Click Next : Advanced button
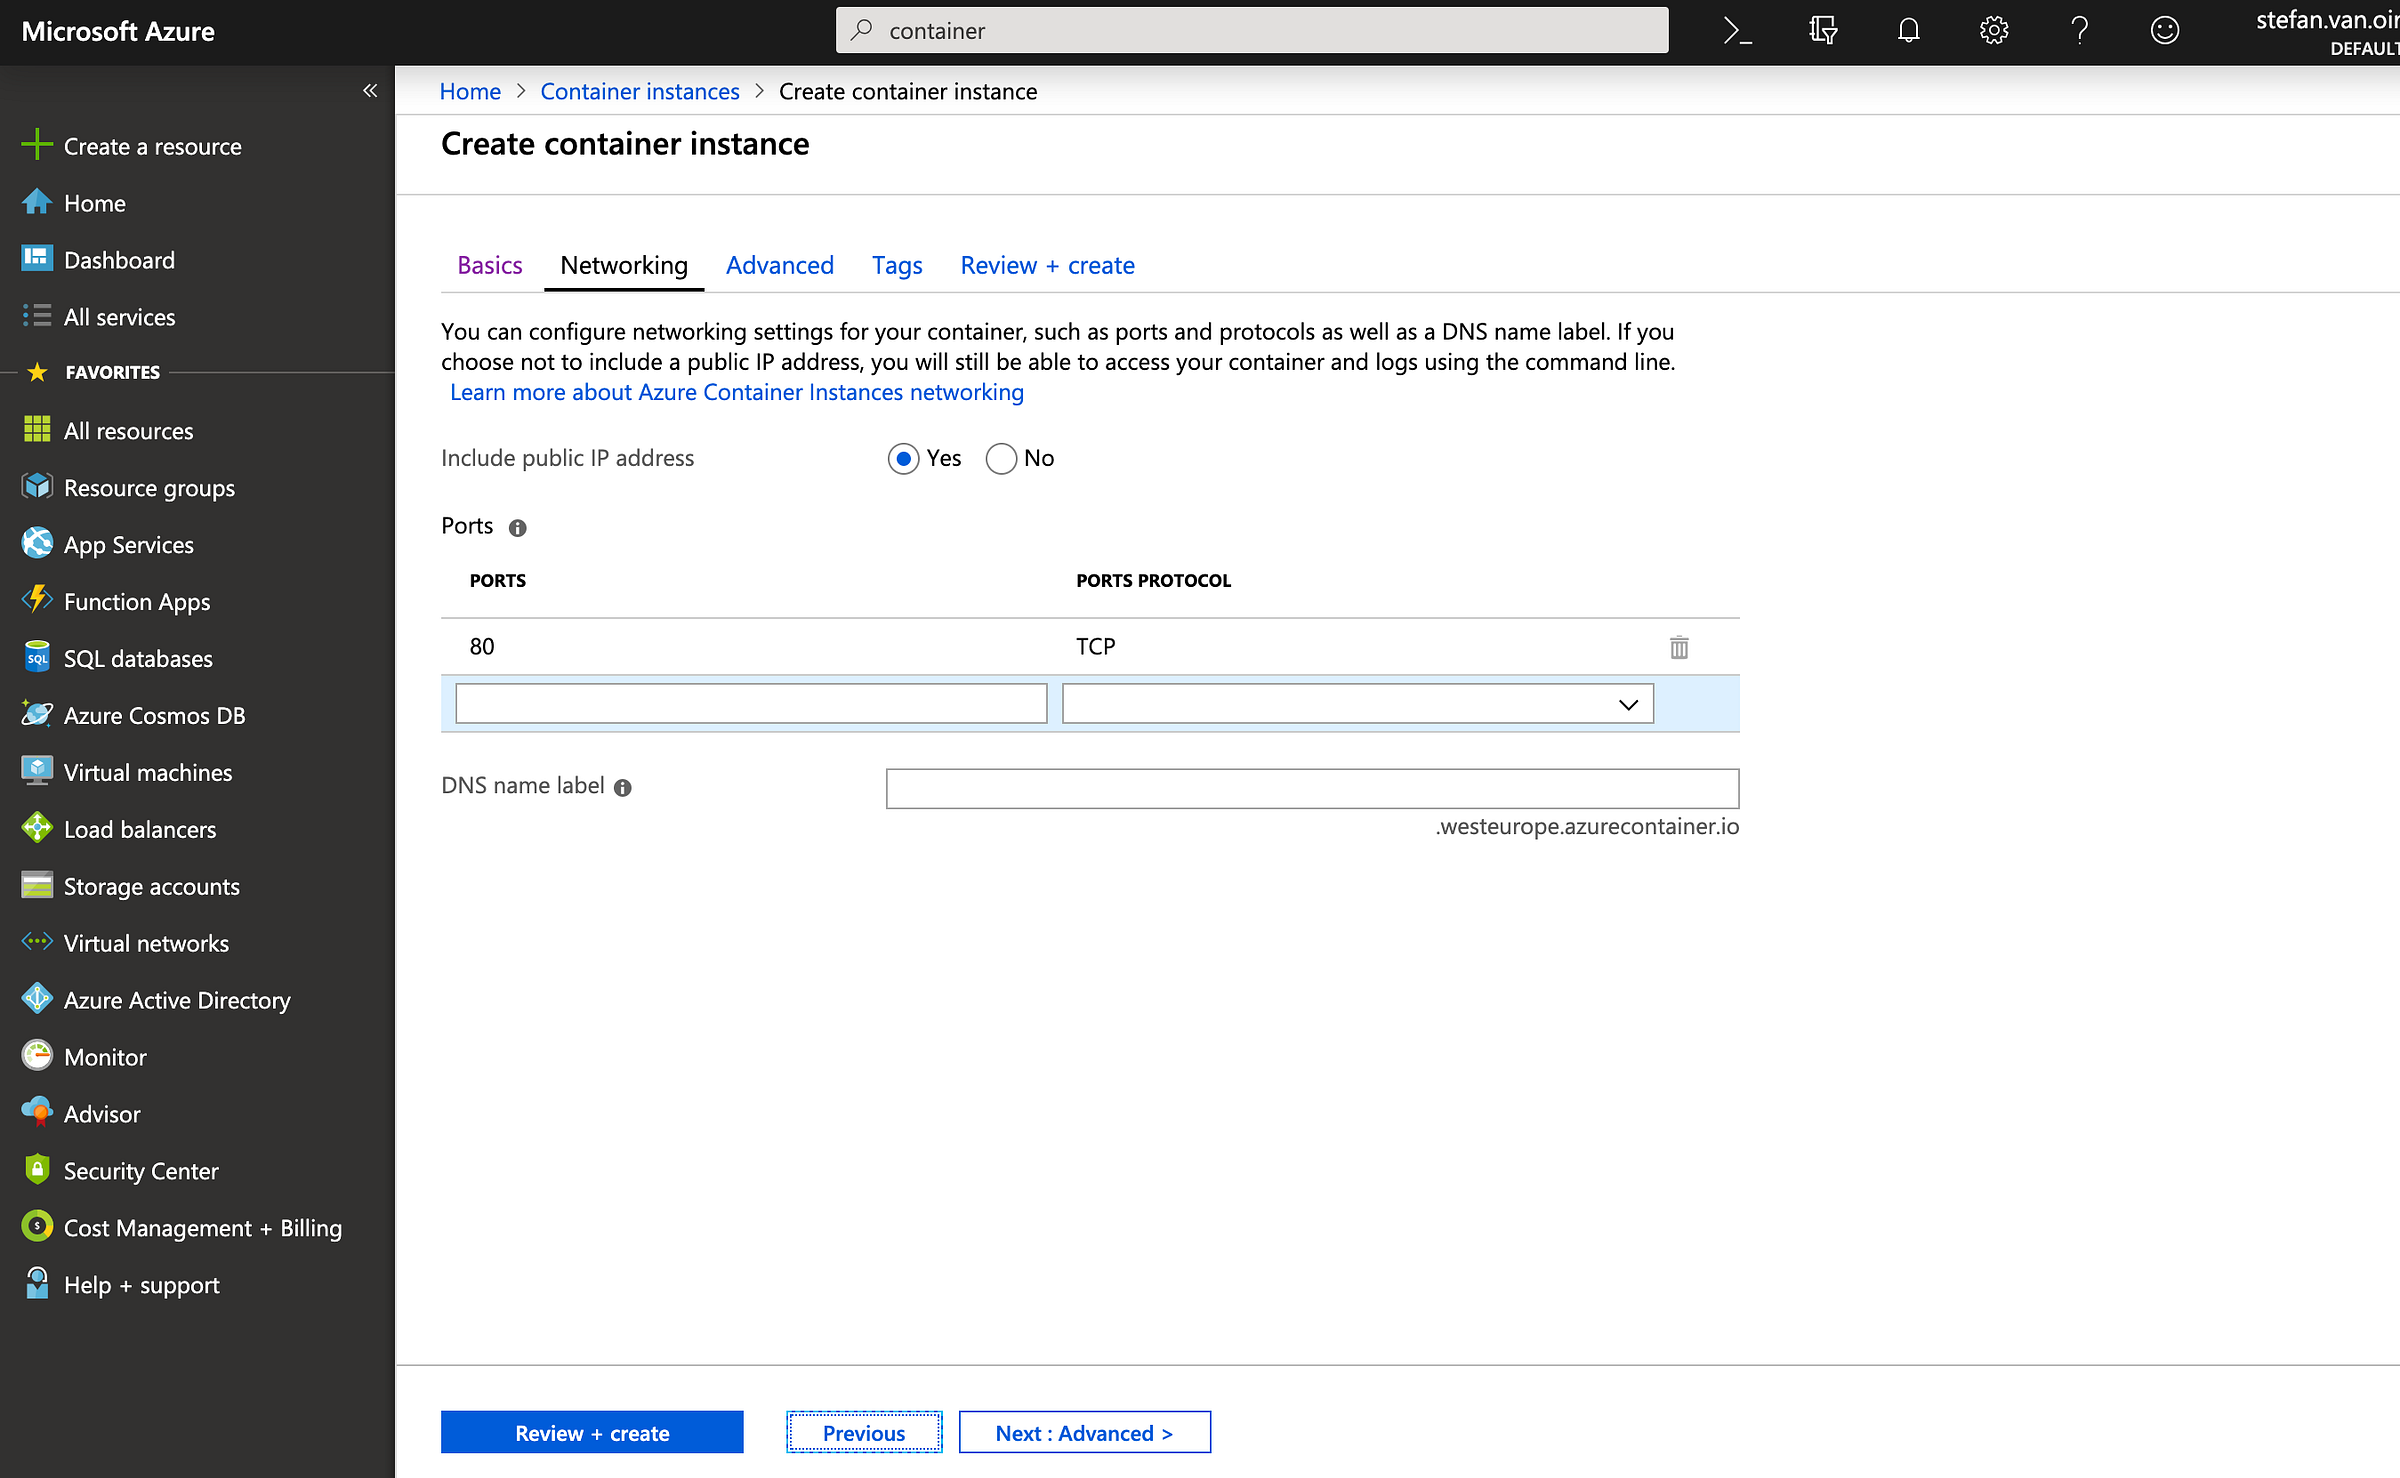Image resolution: width=2400 pixels, height=1478 pixels. (1084, 1433)
